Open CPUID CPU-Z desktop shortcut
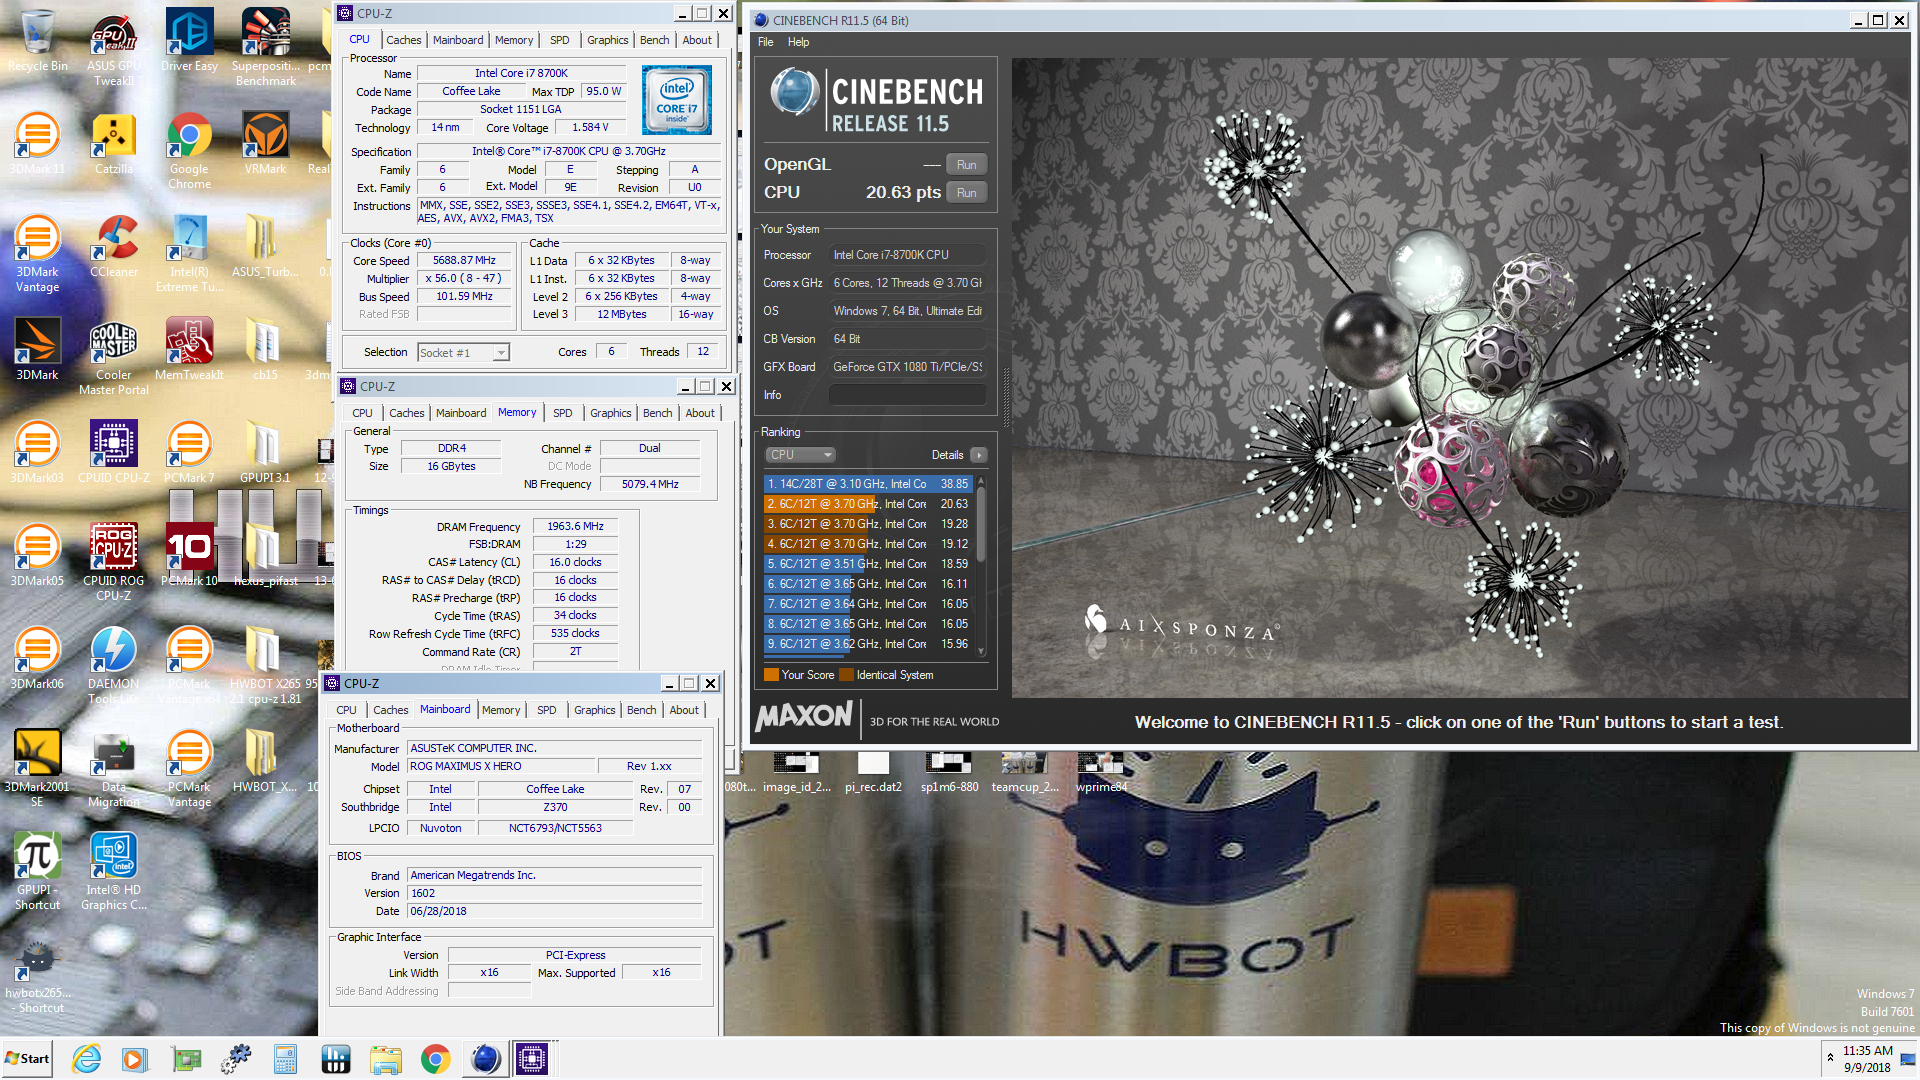 coord(114,453)
